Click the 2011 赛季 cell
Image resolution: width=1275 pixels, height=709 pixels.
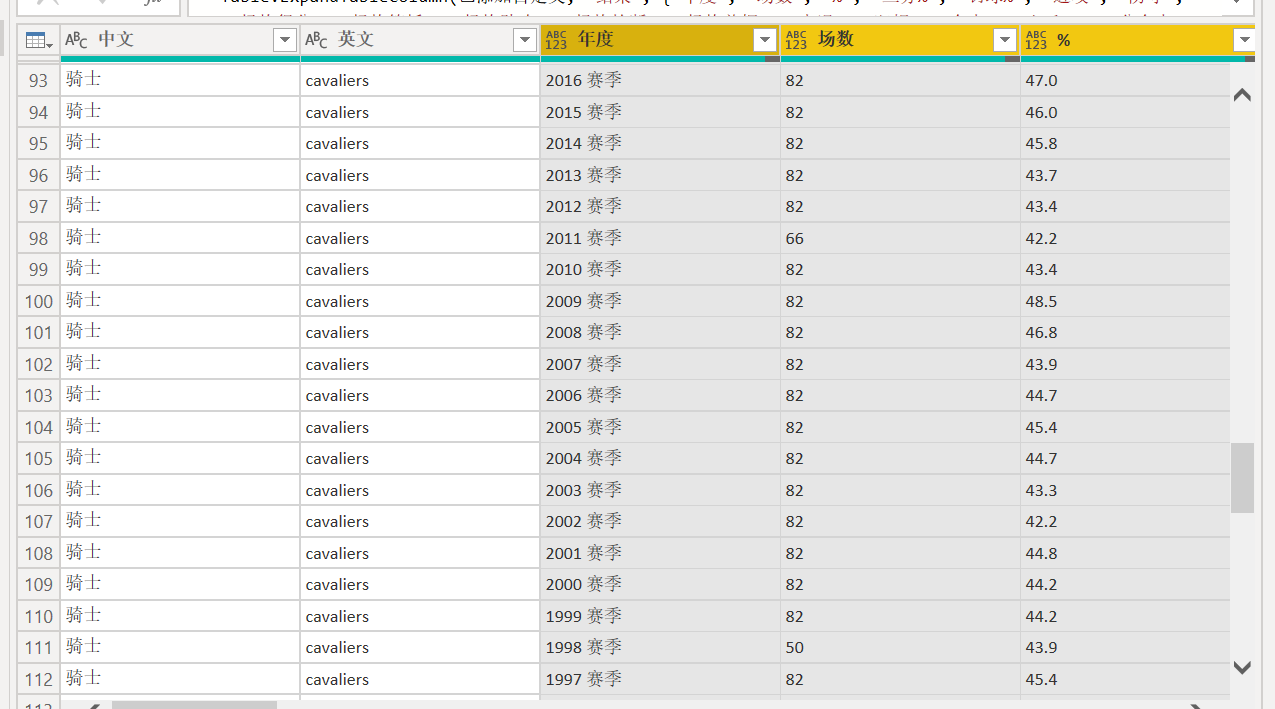click(660, 239)
